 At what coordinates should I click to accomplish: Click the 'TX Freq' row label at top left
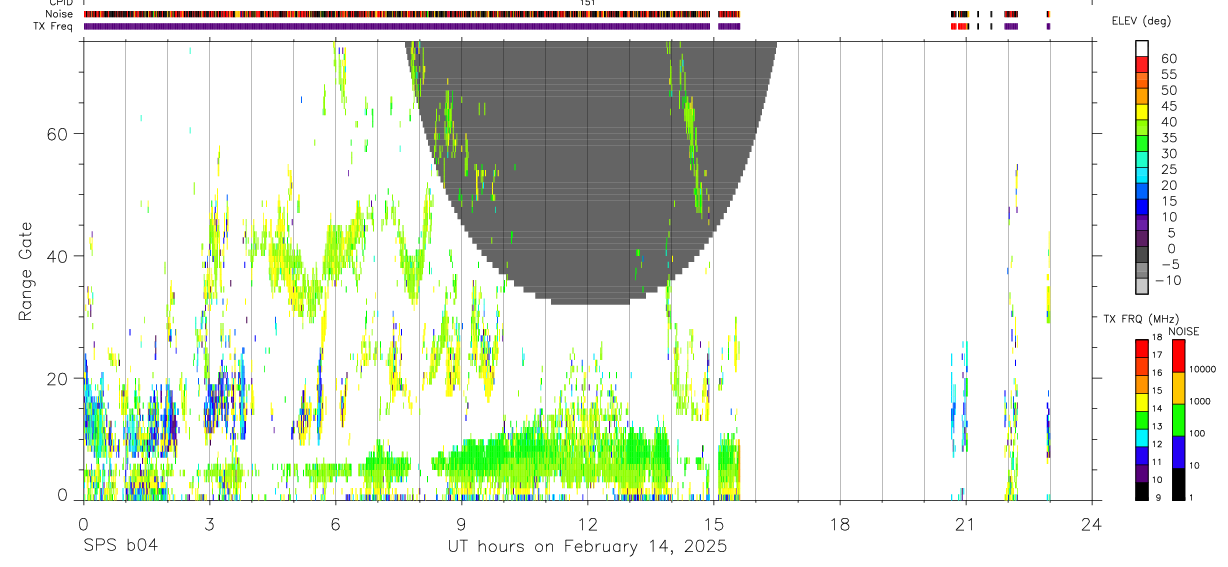pos(55,26)
